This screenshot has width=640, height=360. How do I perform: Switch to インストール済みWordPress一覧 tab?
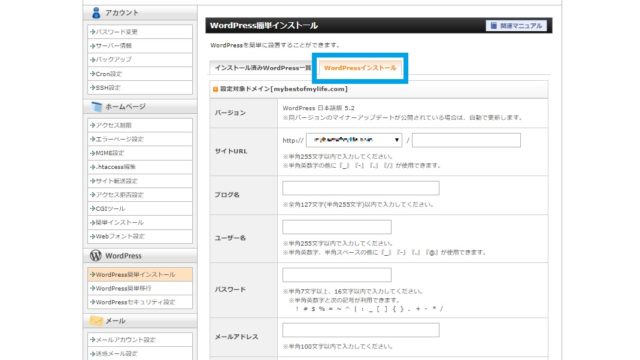[262, 68]
